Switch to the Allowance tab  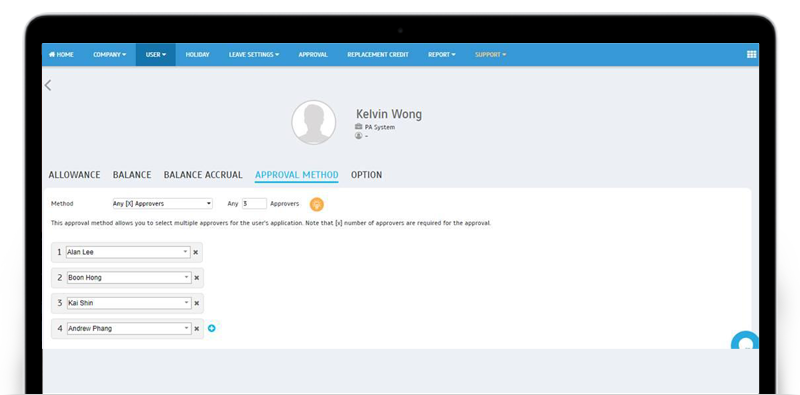(x=74, y=175)
